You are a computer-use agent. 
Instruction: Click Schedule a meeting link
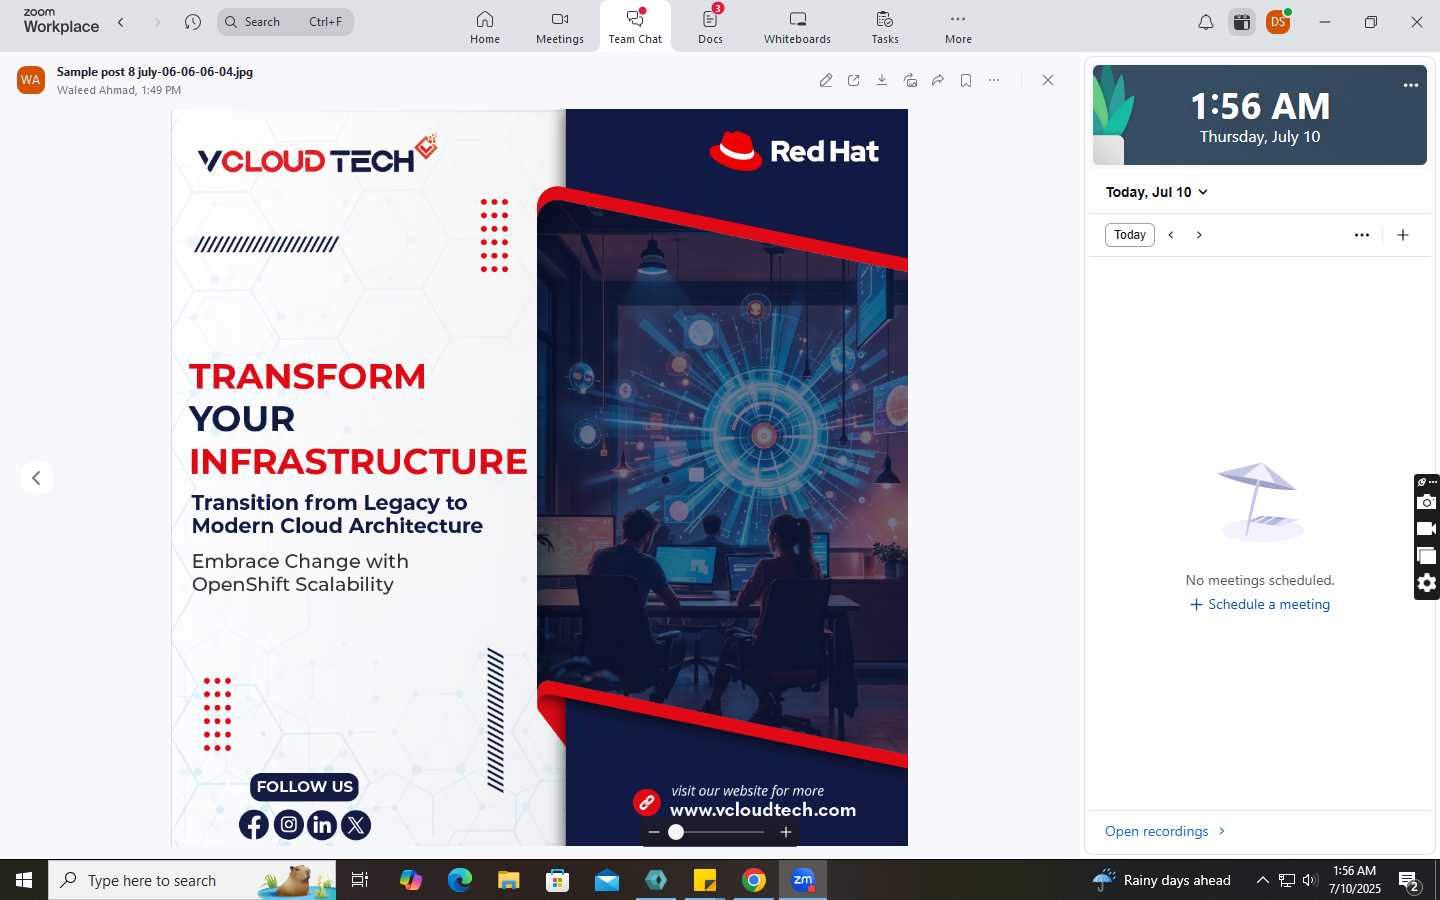pos(1260,604)
